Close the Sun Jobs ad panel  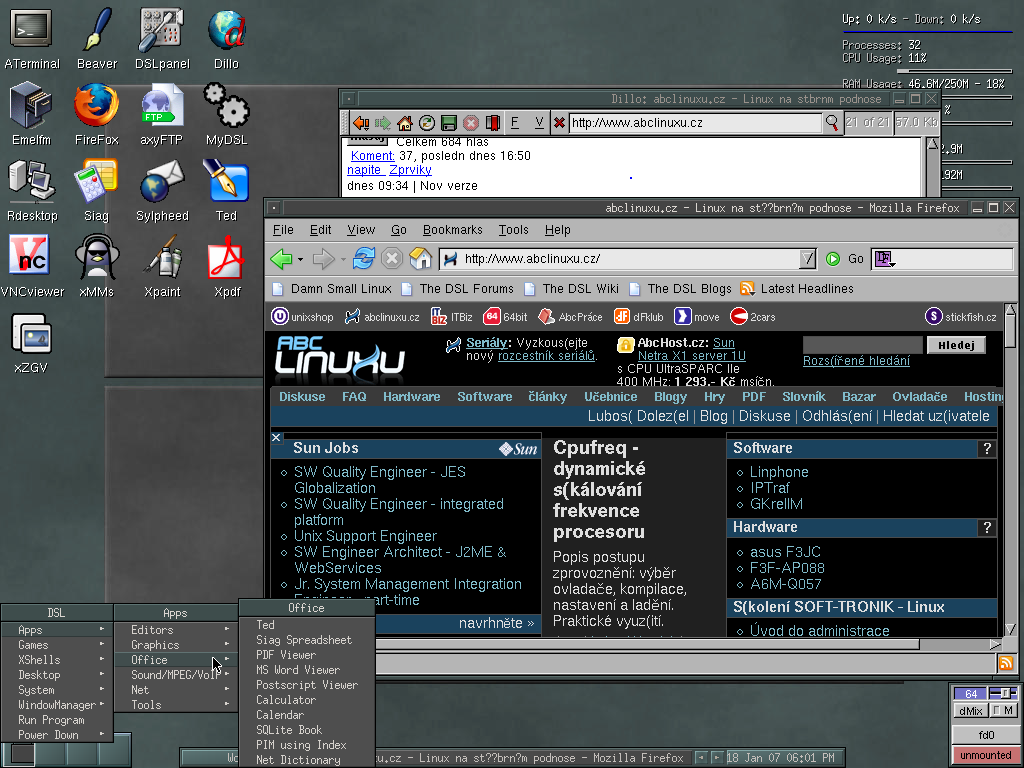click(x=276, y=438)
